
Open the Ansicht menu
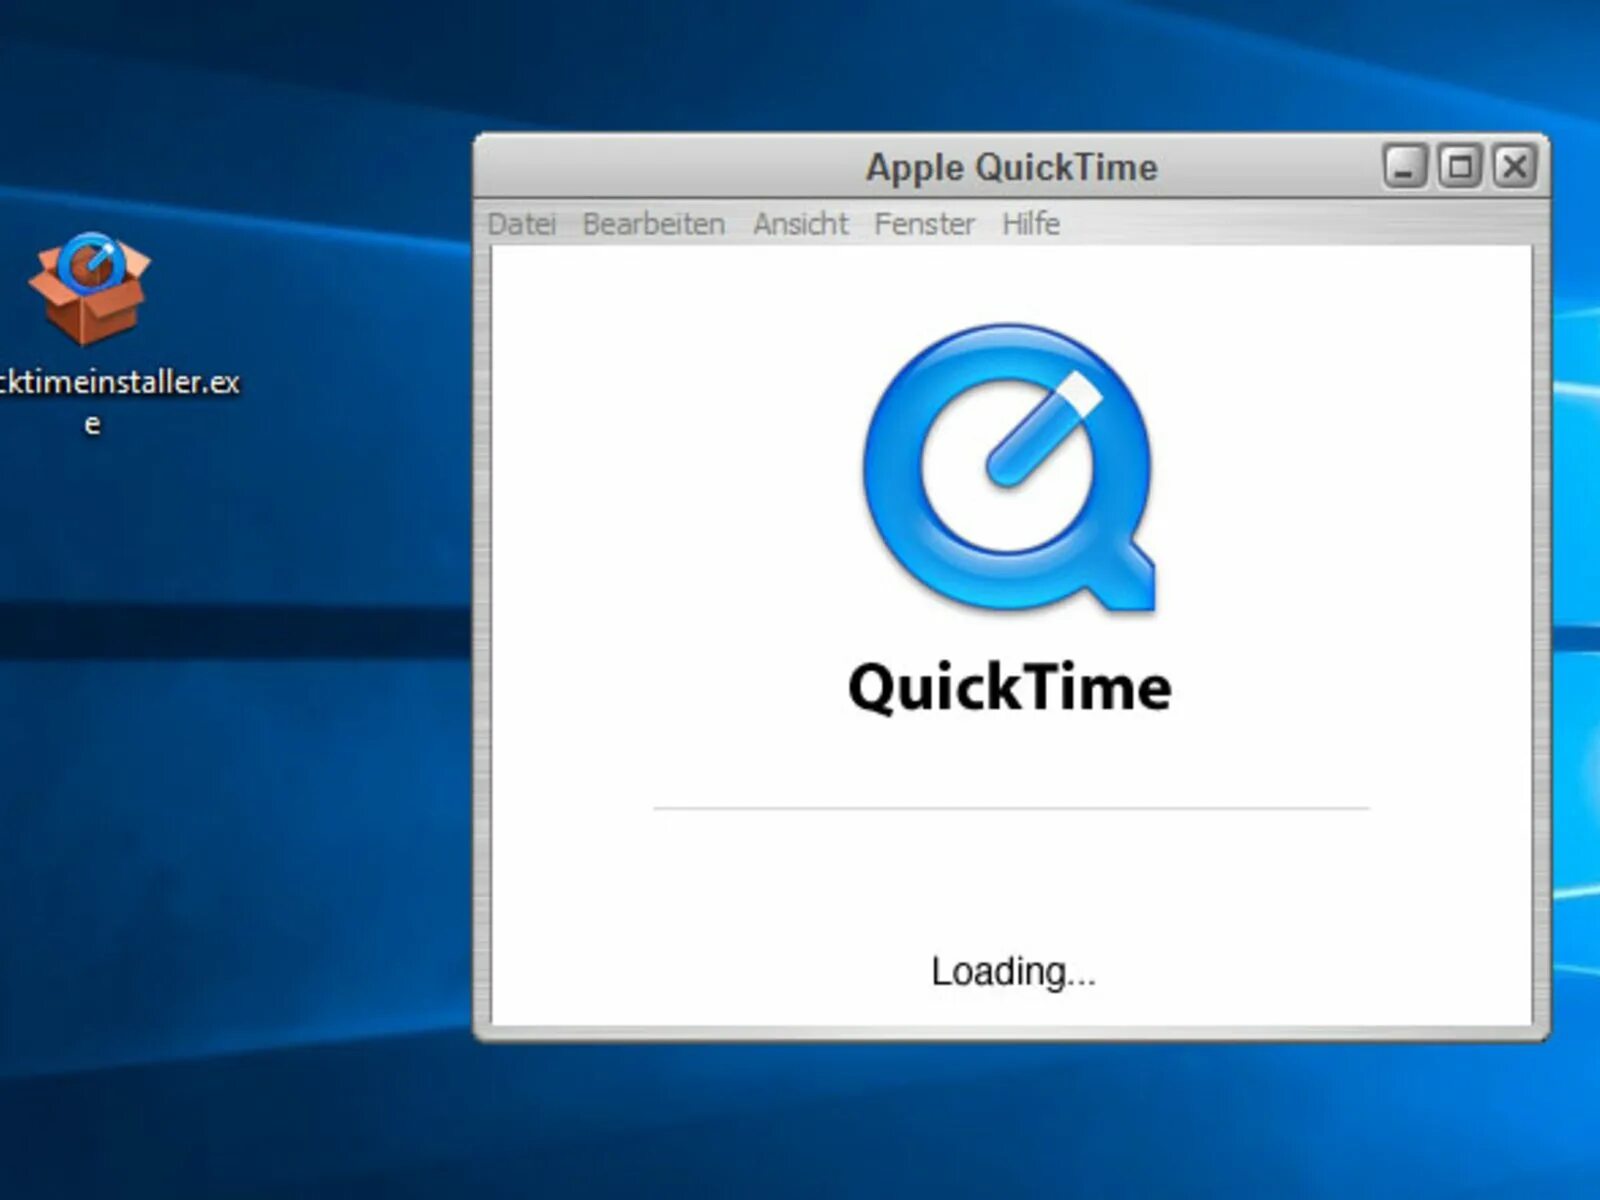pos(800,224)
